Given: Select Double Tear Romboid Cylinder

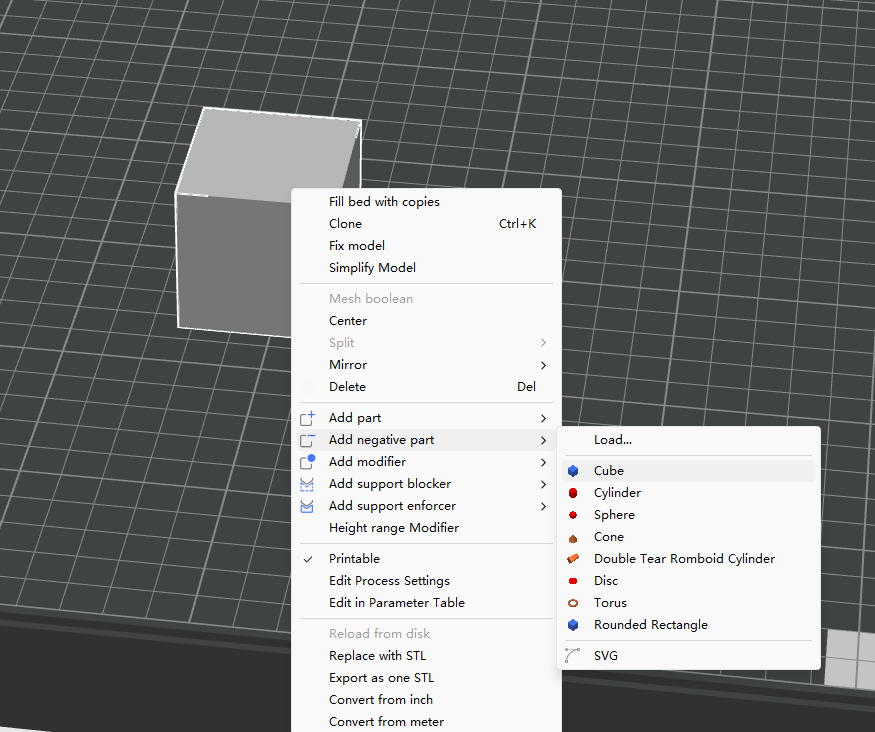Looking at the screenshot, I should [x=684, y=559].
